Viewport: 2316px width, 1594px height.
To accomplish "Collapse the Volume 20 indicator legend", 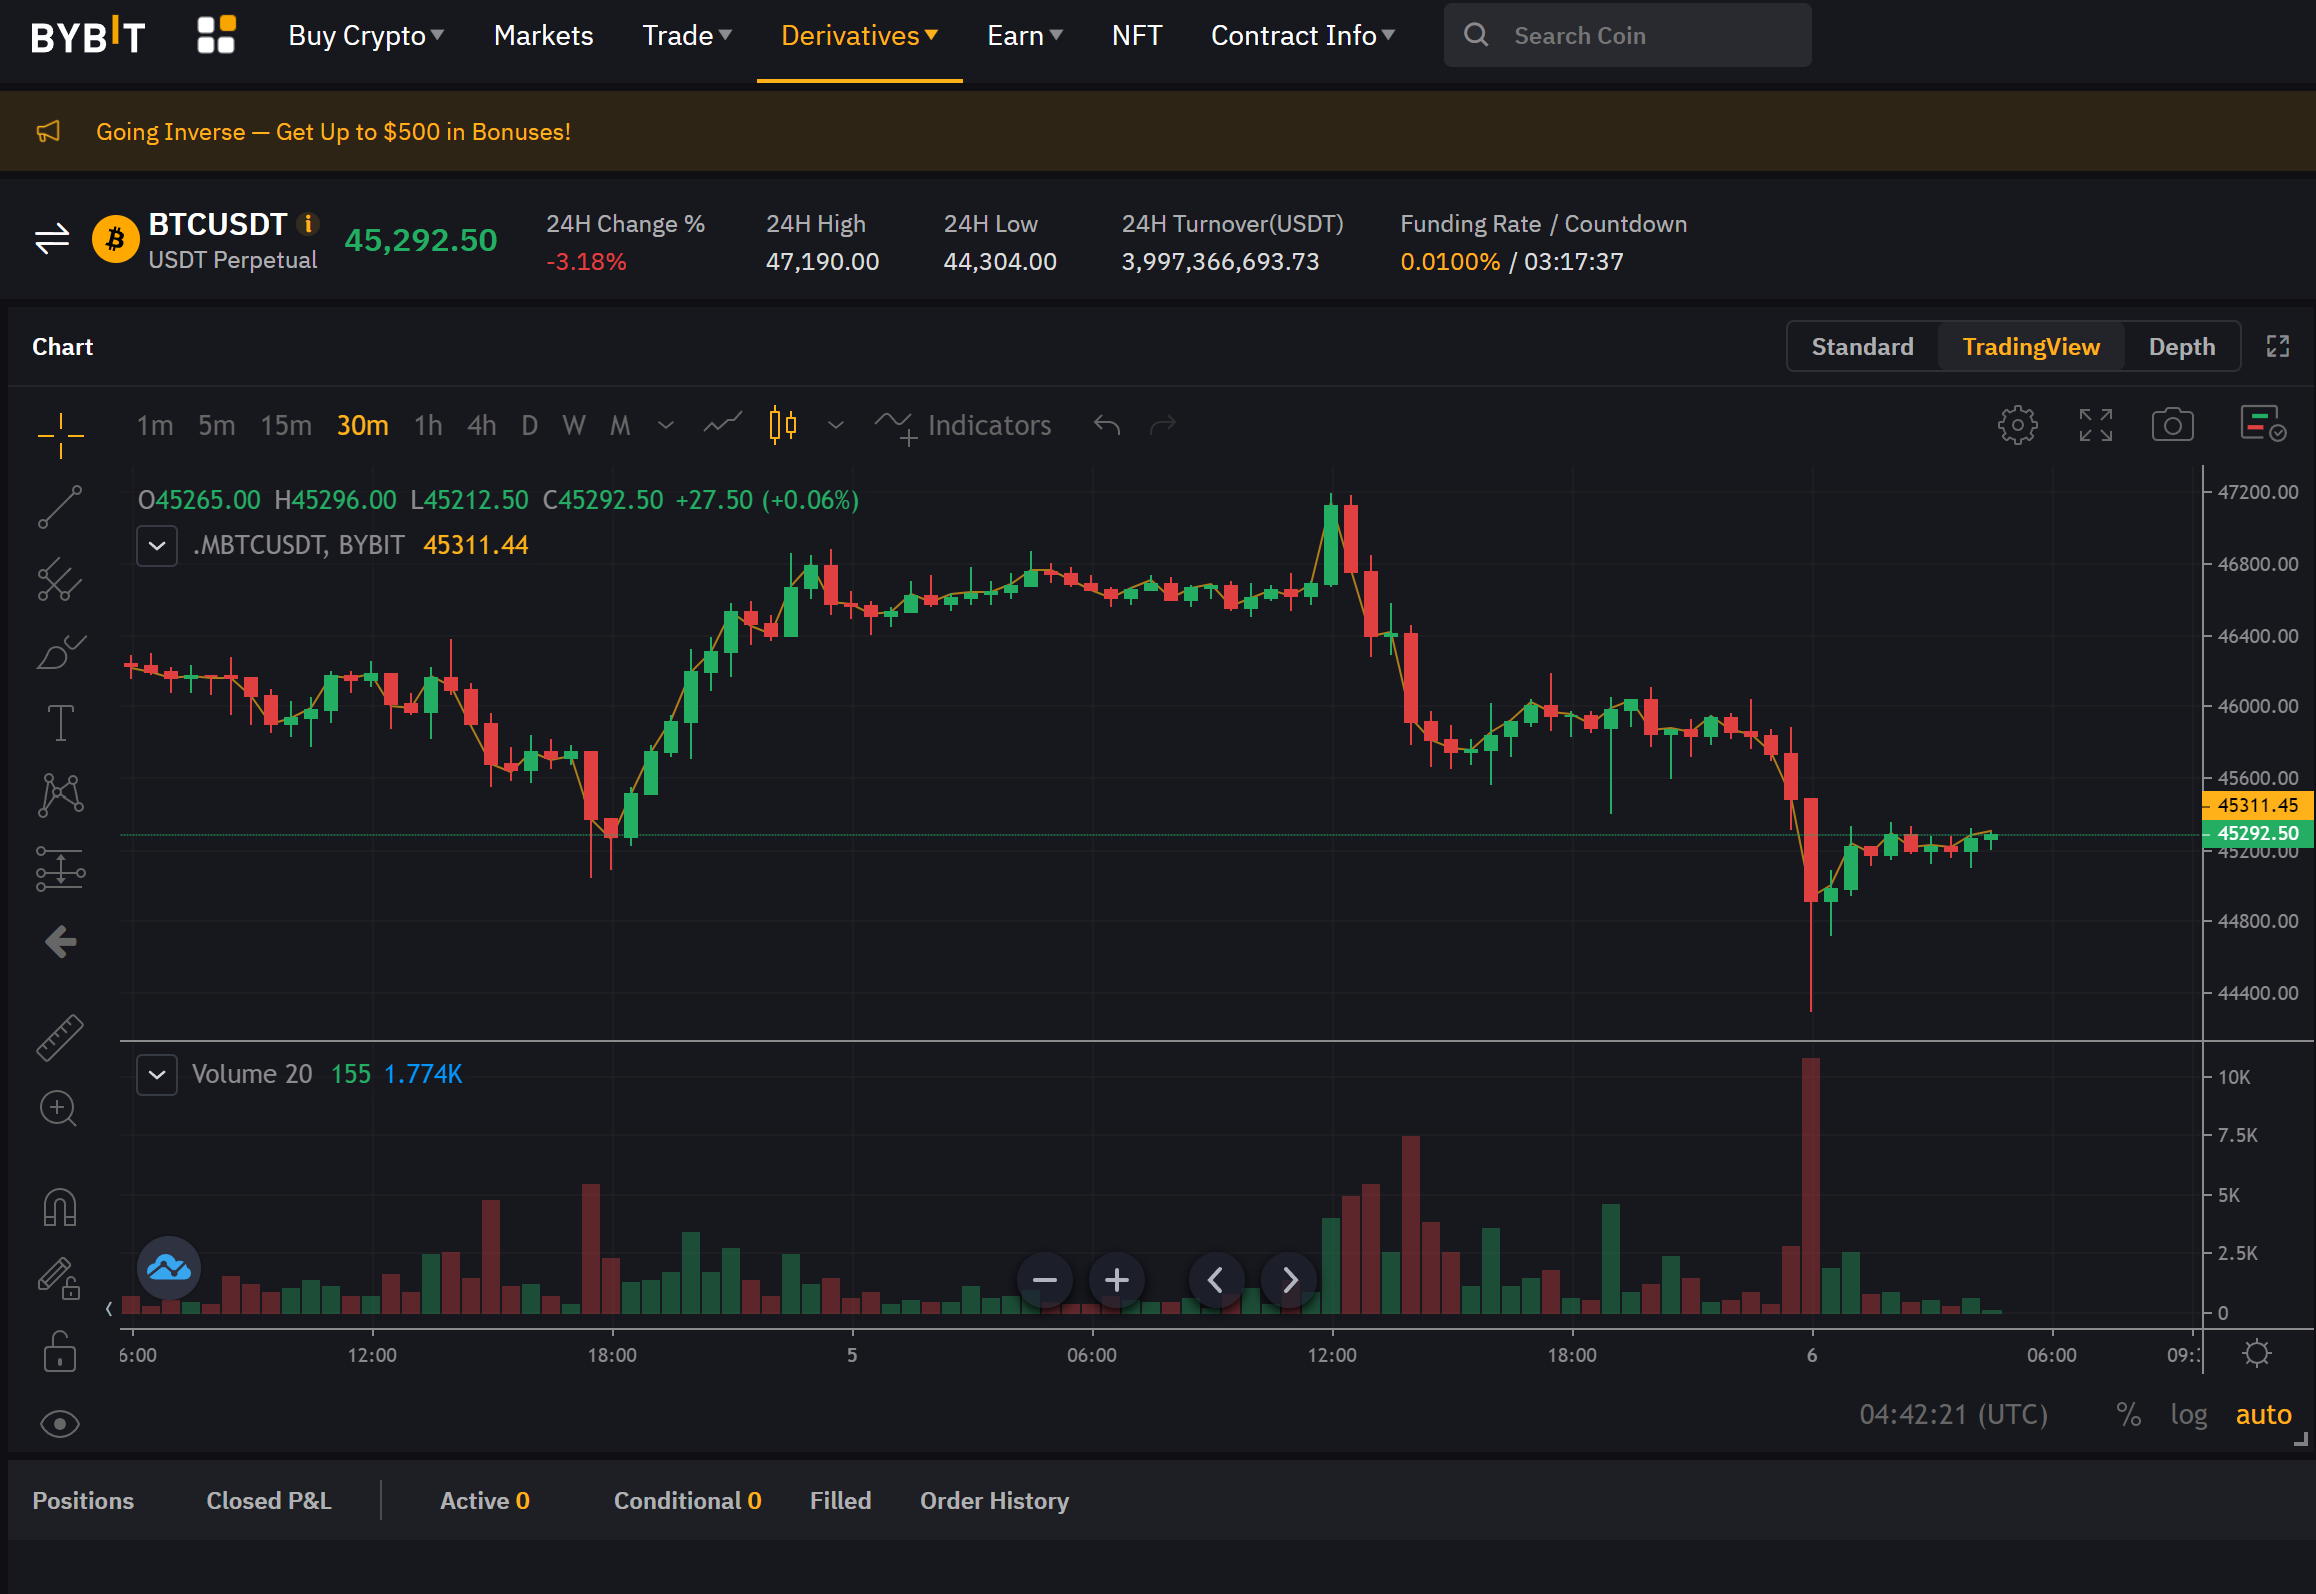I will coord(157,1075).
